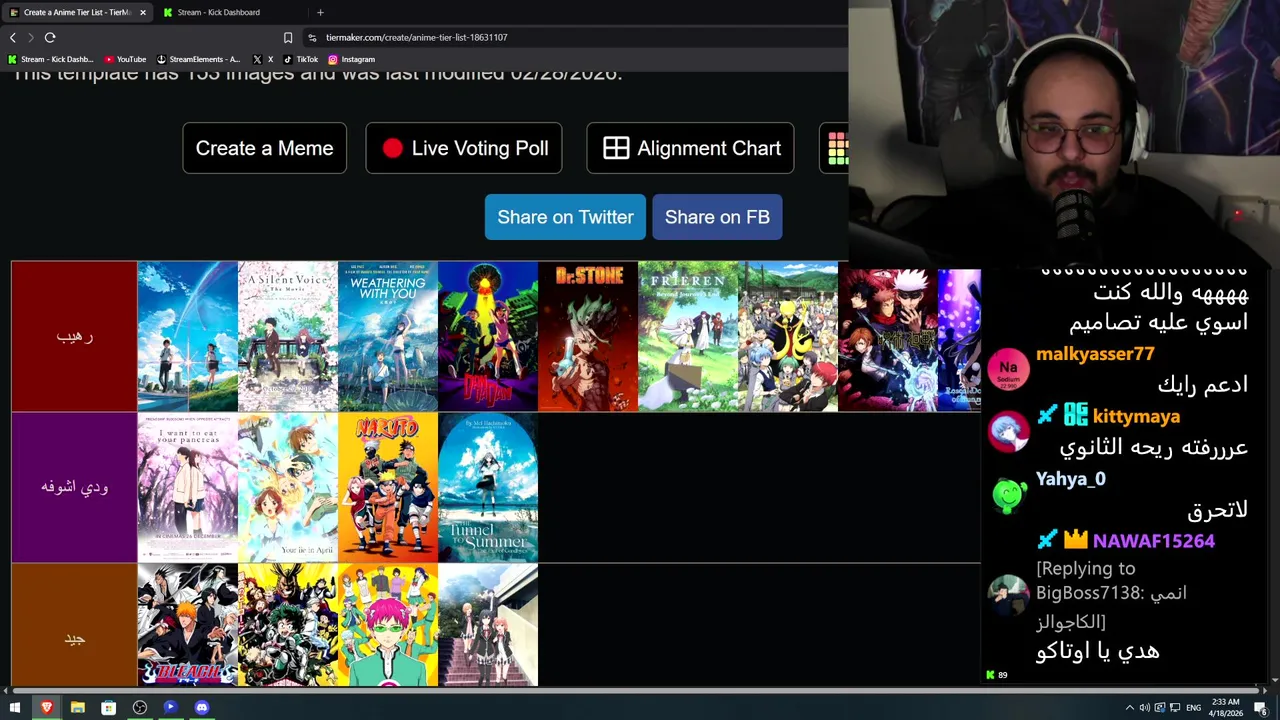Viewport: 1280px width, 720px height.
Task: Click kittymaya's anime avatar
Action: point(1008,432)
